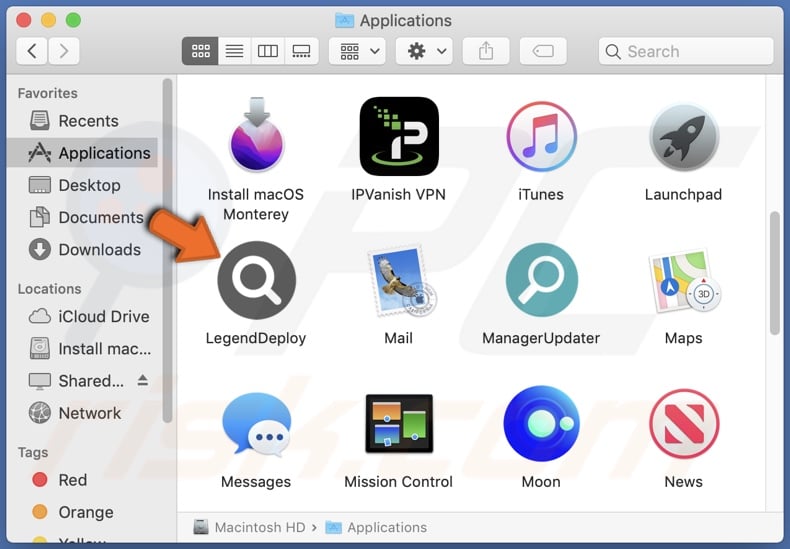Click the sidebar vertical scrollbar
790x549 pixels.
tap(168, 250)
